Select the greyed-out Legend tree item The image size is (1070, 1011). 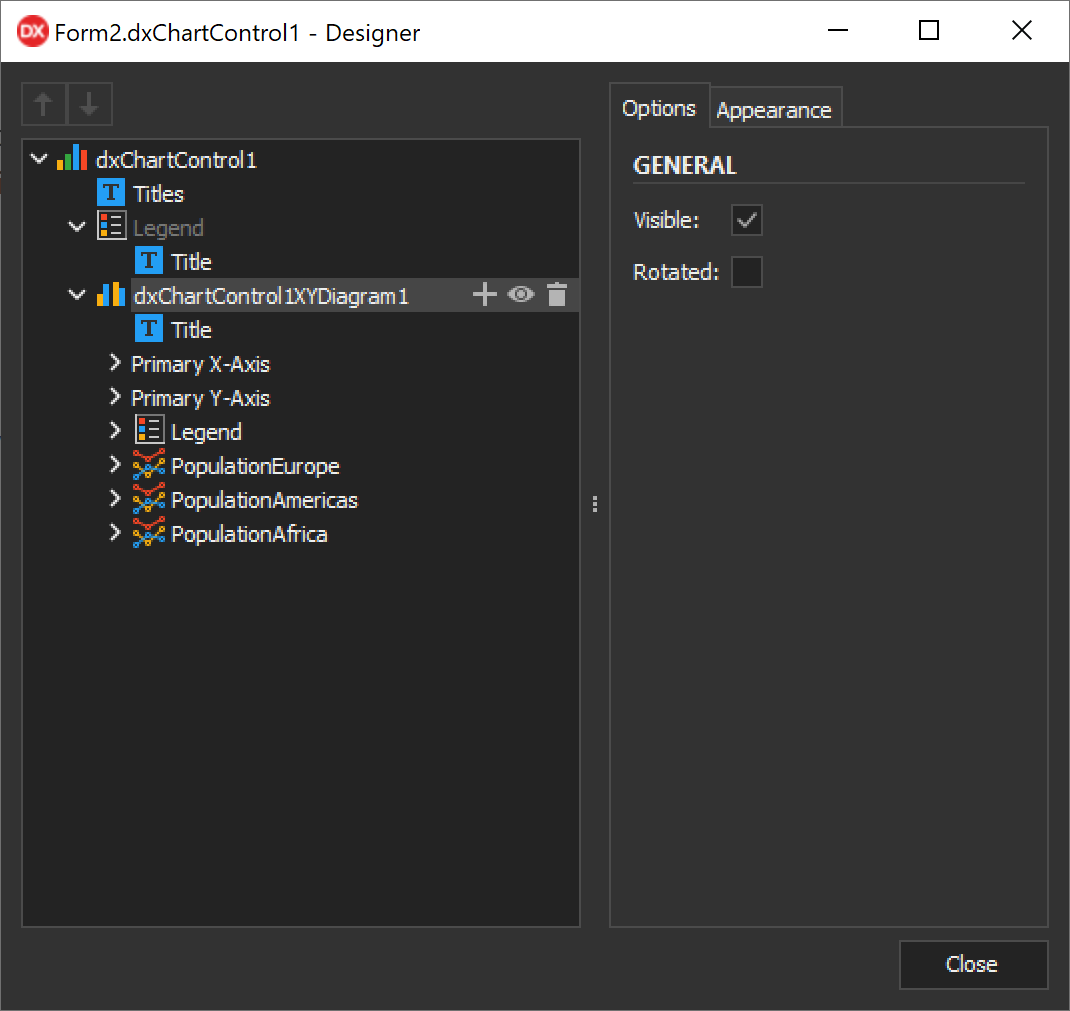(x=168, y=228)
